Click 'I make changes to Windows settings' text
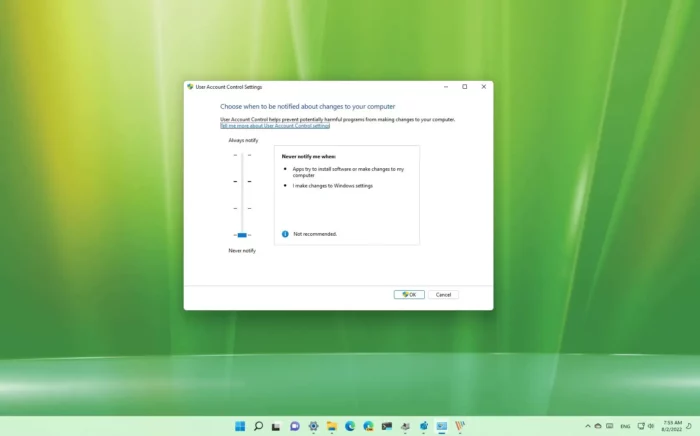Screen dimensions: 700x436 click(x=333, y=186)
